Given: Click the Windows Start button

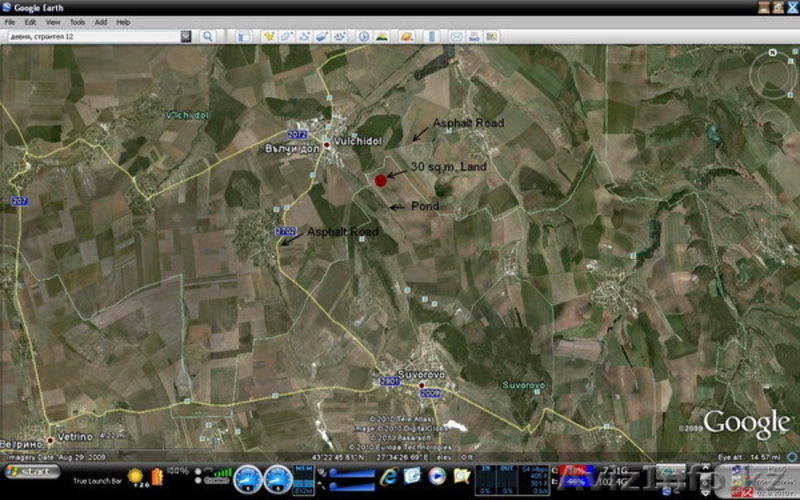Looking at the screenshot, I should tap(34, 471).
